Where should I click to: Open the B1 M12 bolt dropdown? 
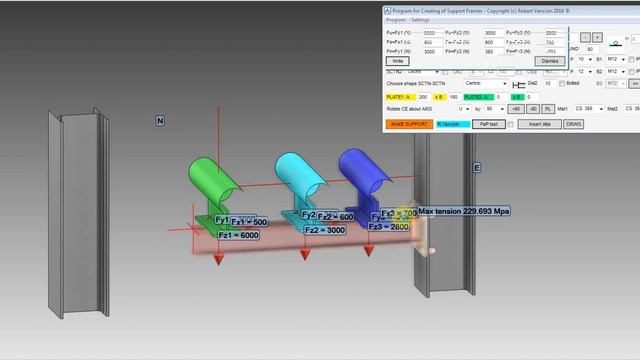click(616, 60)
